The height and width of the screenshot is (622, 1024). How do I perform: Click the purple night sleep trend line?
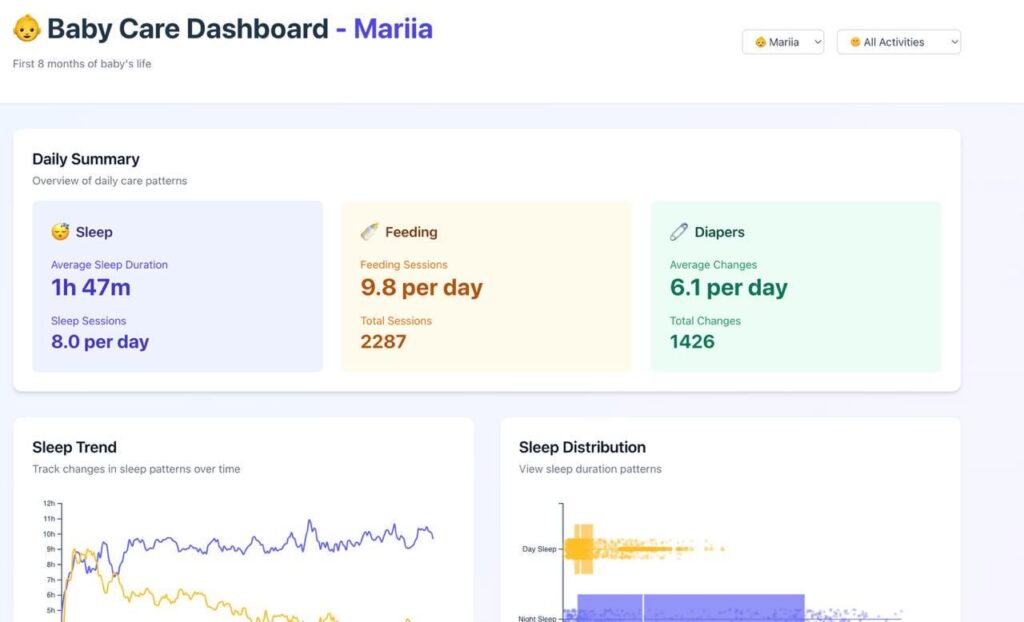coord(261,544)
